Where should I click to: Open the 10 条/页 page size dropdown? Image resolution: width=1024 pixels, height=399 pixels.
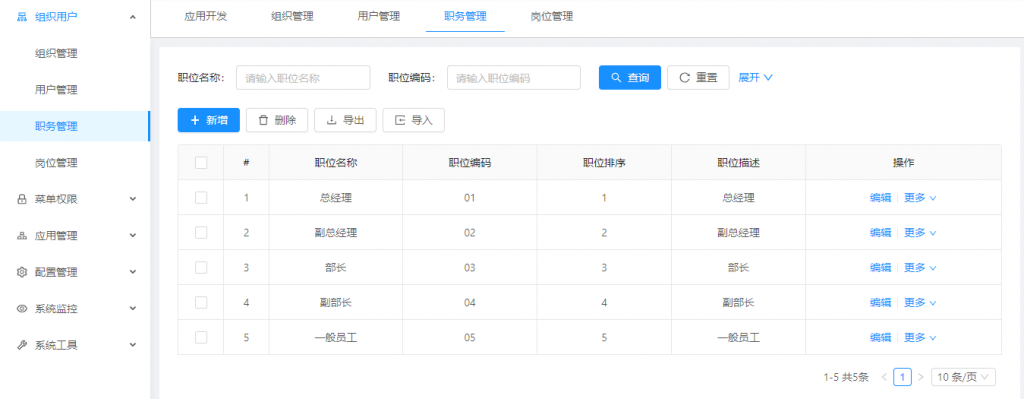coord(964,377)
